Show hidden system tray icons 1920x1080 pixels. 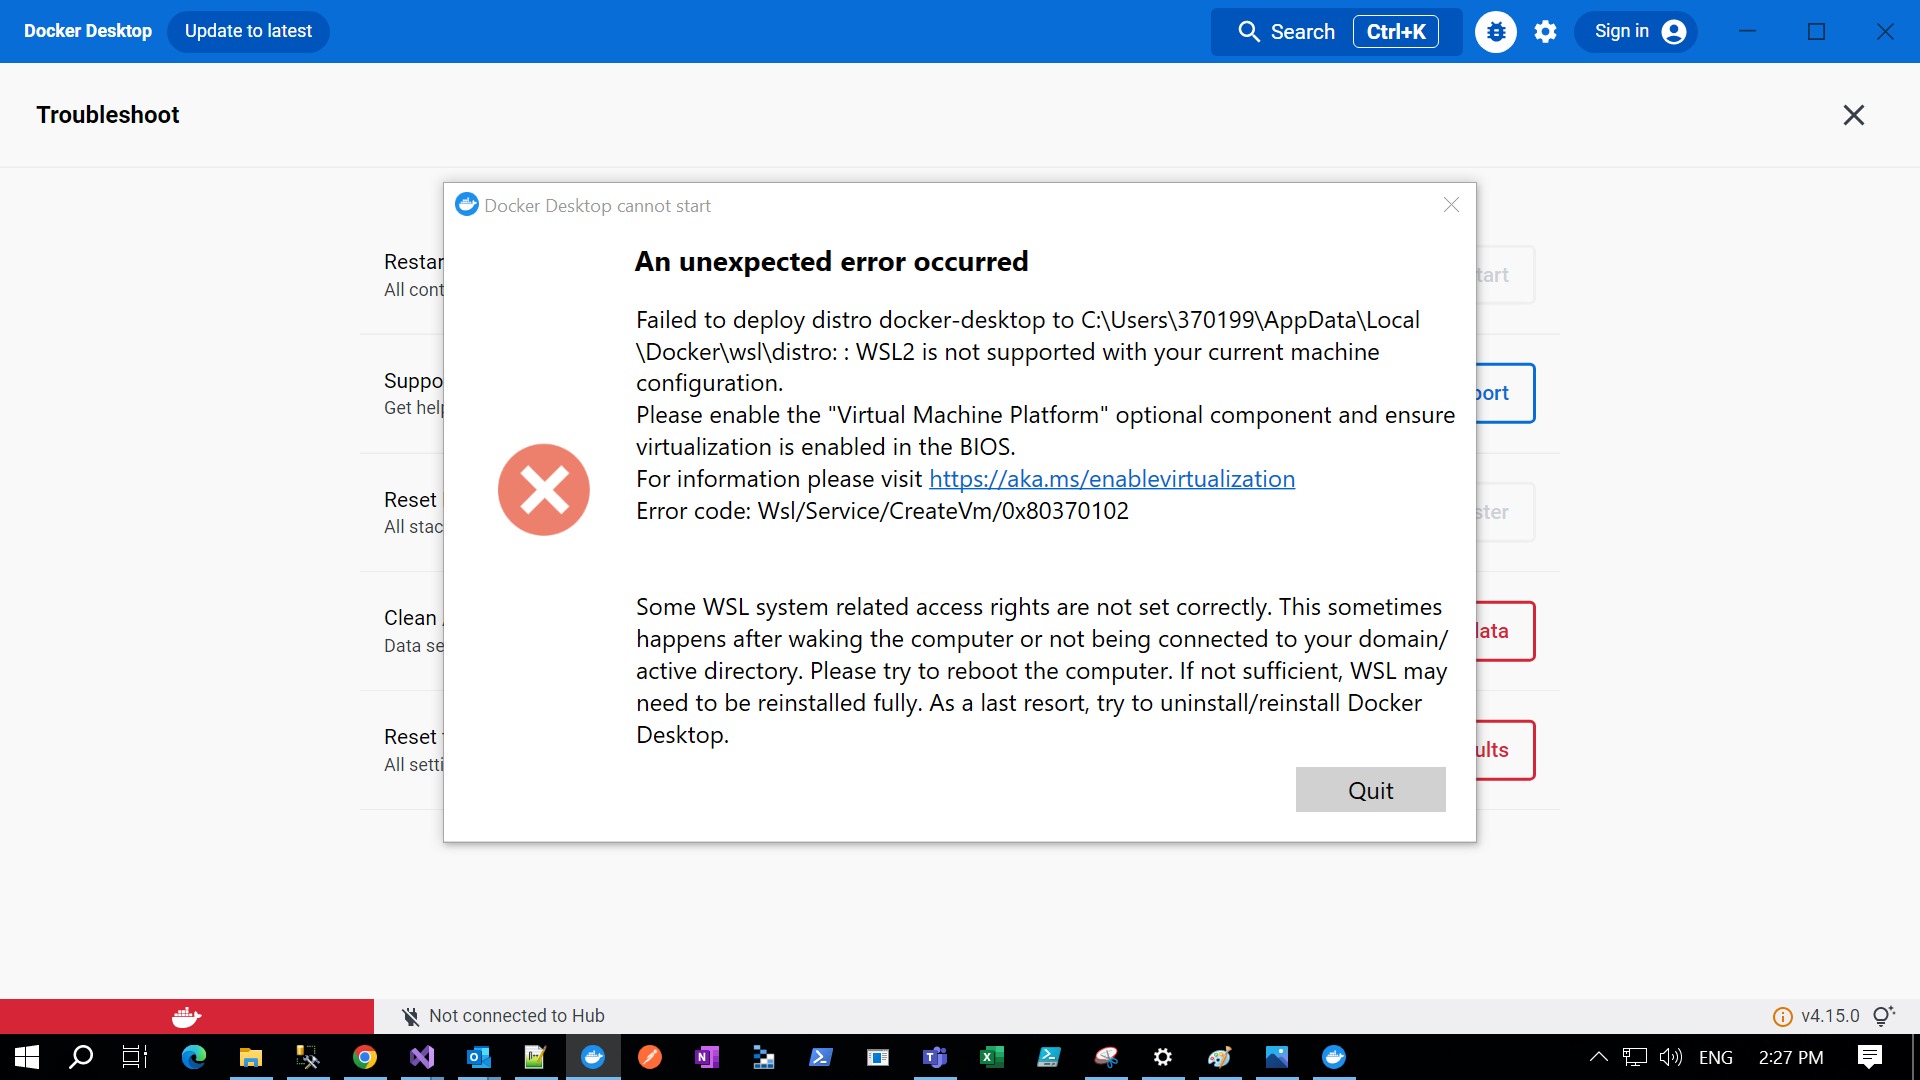click(1598, 1057)
